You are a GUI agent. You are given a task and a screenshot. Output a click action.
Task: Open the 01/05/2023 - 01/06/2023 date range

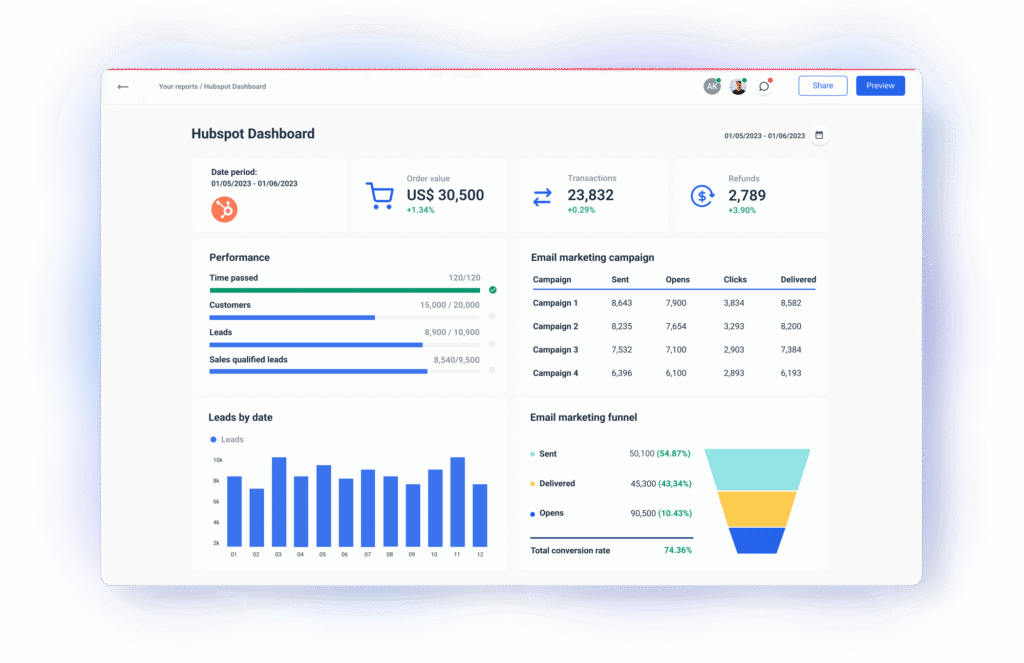click(765, 136)
